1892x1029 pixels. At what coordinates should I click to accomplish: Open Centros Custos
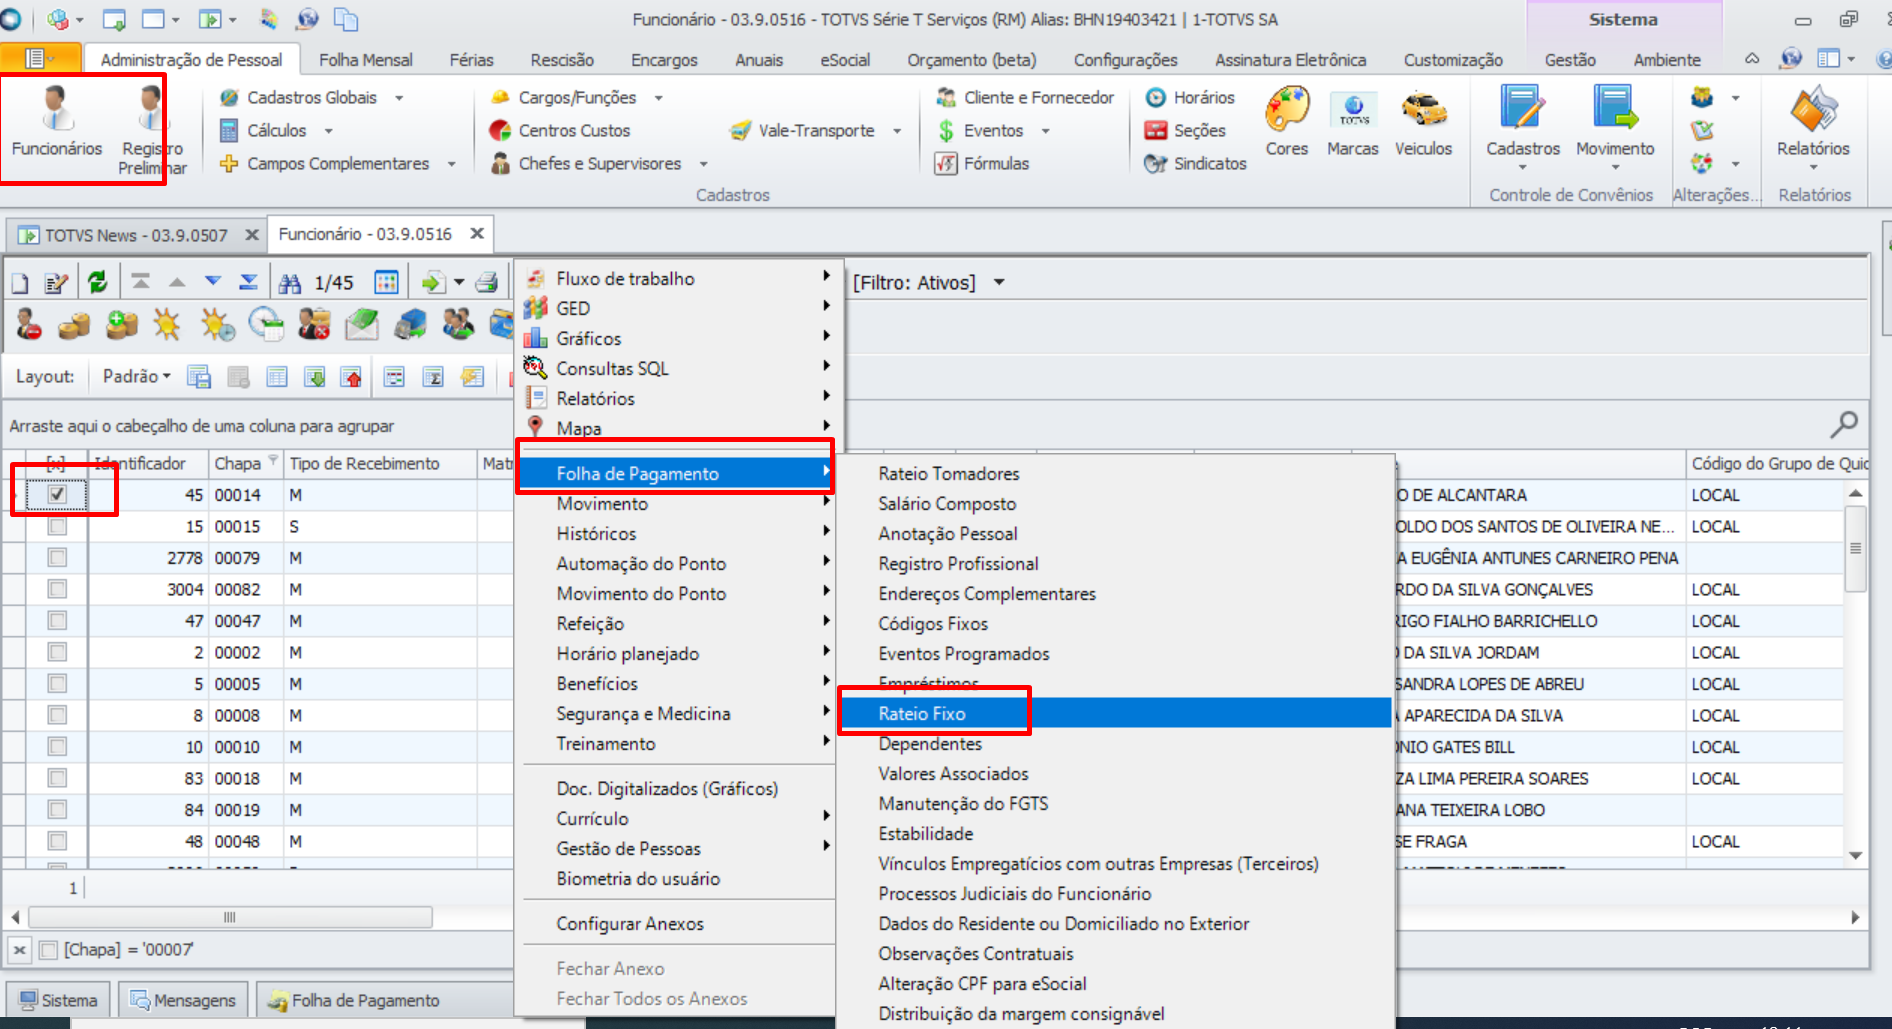point(561,130)
